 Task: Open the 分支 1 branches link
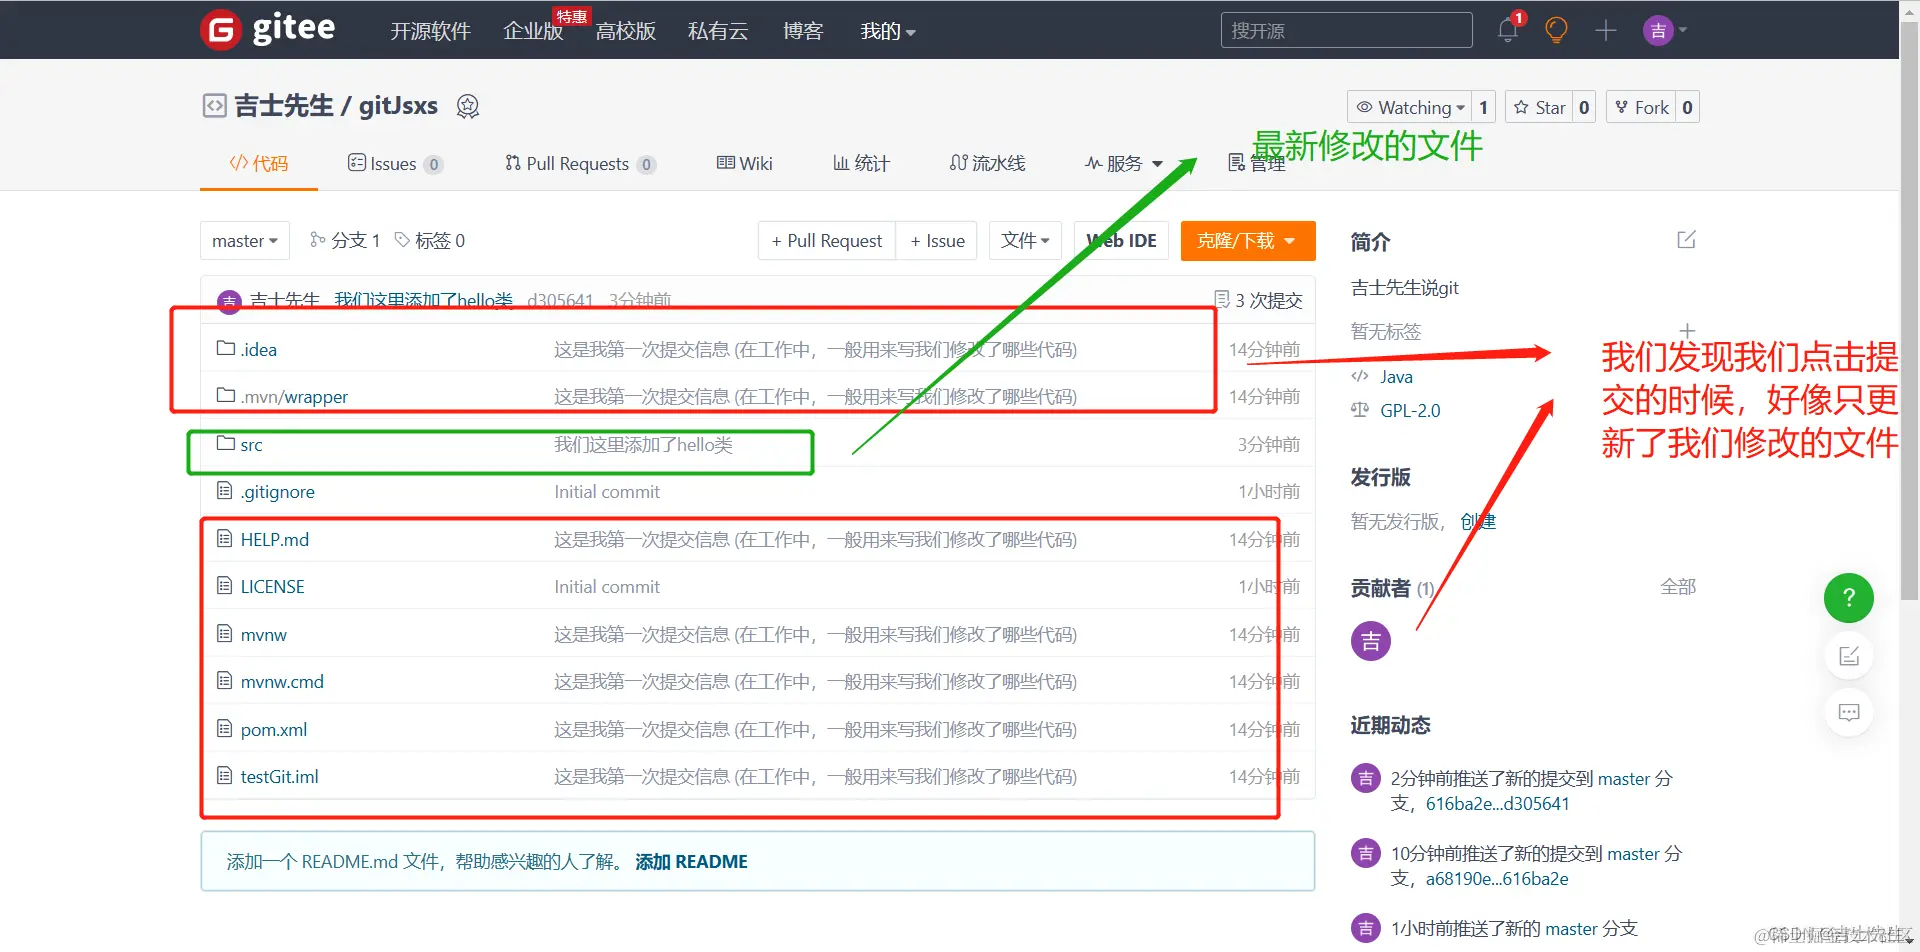[x=345, y=240]
